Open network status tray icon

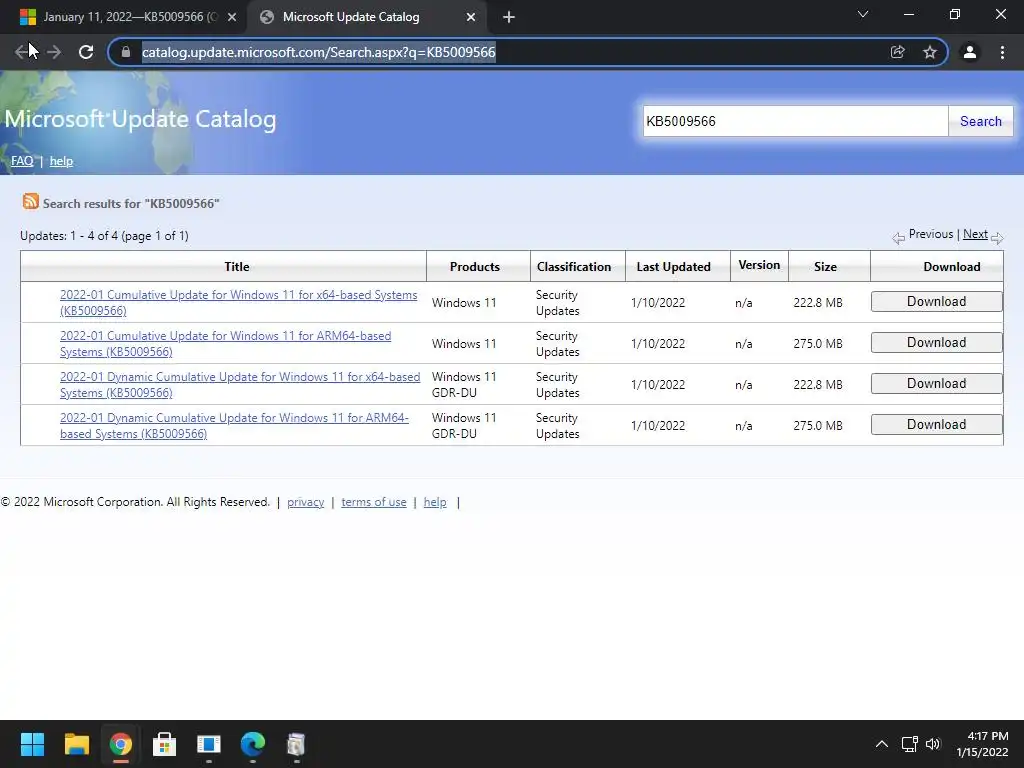pyautogui.click(x=910, y=744)
